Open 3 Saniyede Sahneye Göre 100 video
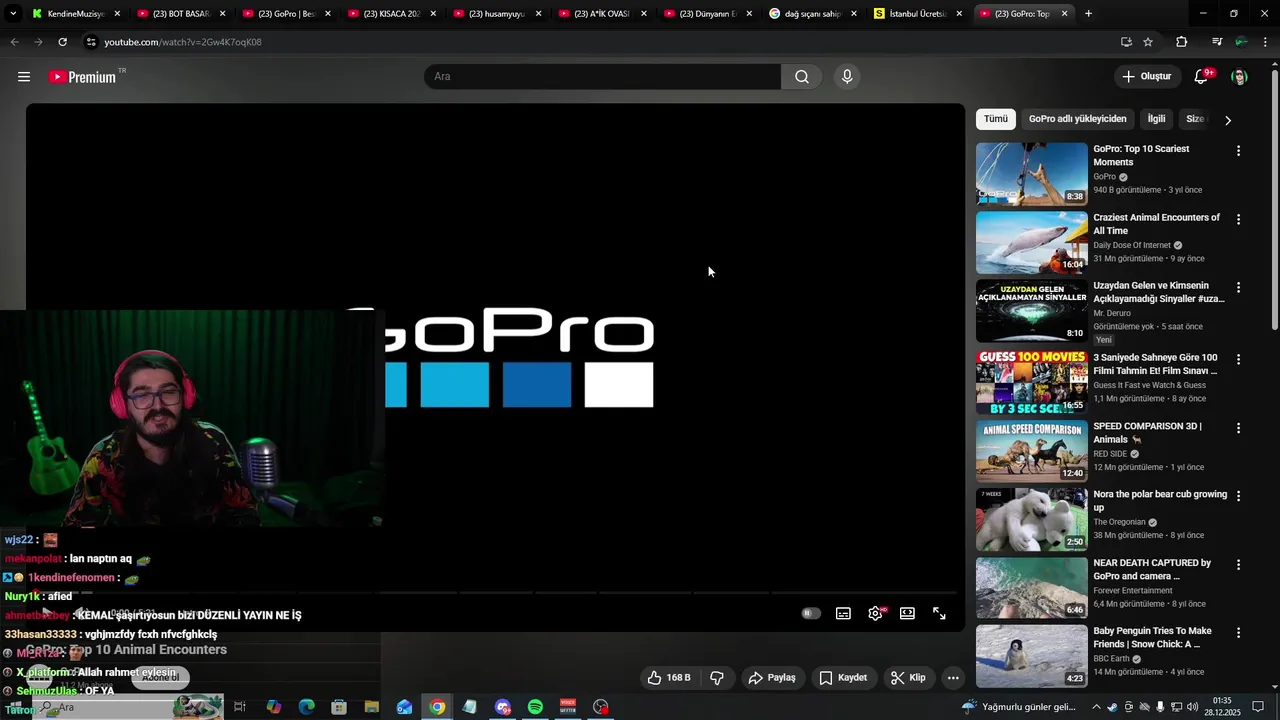Screen dimensions: 1280x720 tap(1155, 364)
